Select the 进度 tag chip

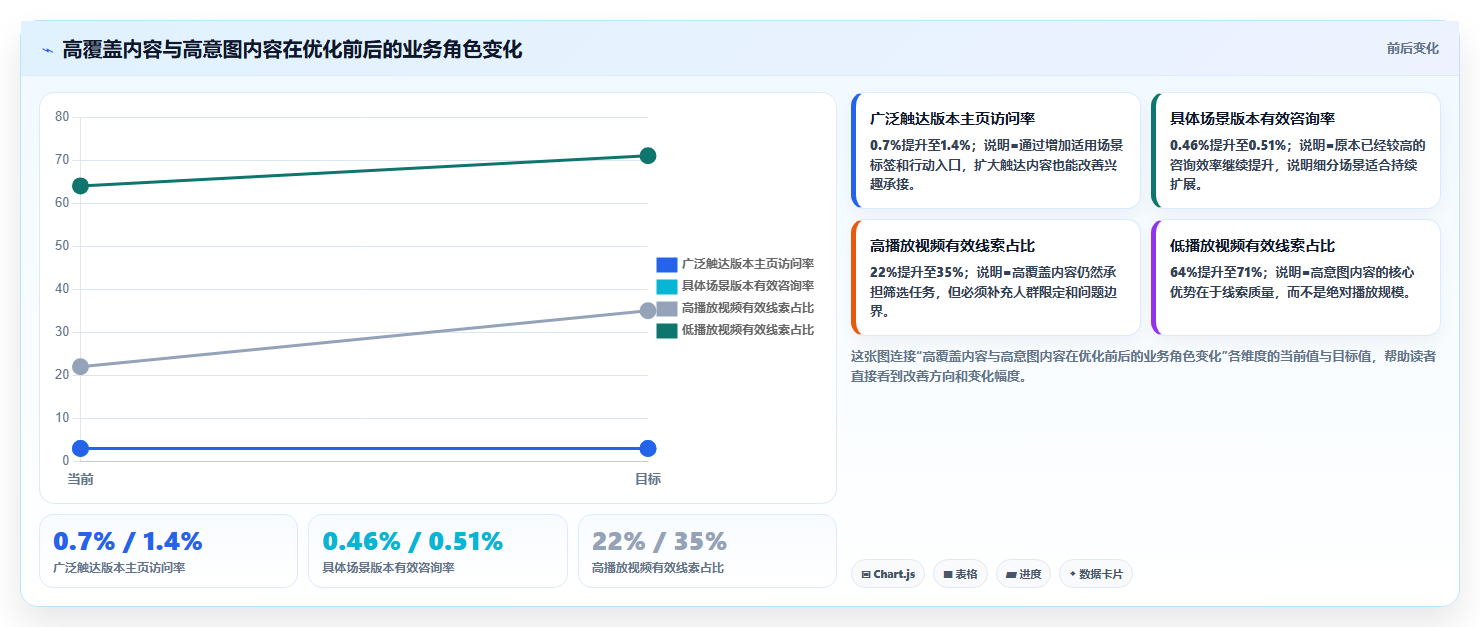click(x=1023, y=574)
